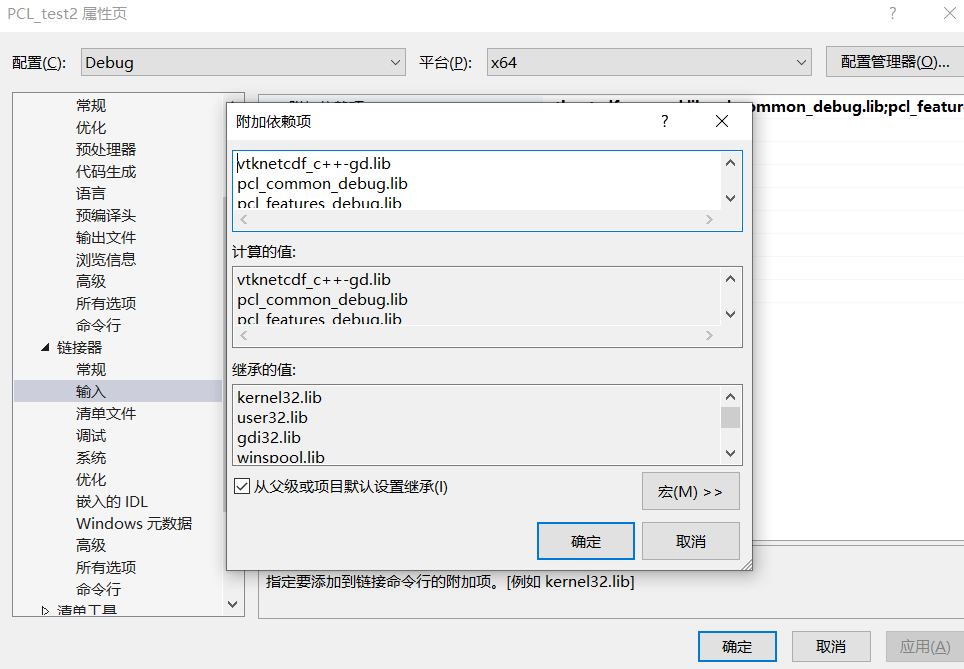The height and width of the screenshot is (669, 964).
Task: Click scroll-down arrow on left settings tree
Action: click(231, 603)
